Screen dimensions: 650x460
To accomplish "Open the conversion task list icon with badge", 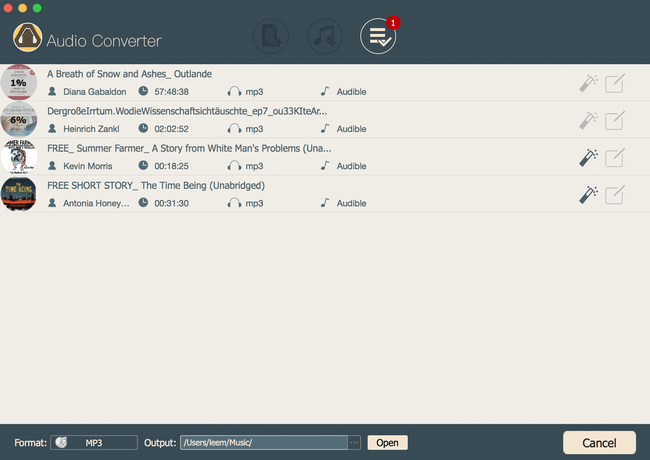I will [378, 38].
